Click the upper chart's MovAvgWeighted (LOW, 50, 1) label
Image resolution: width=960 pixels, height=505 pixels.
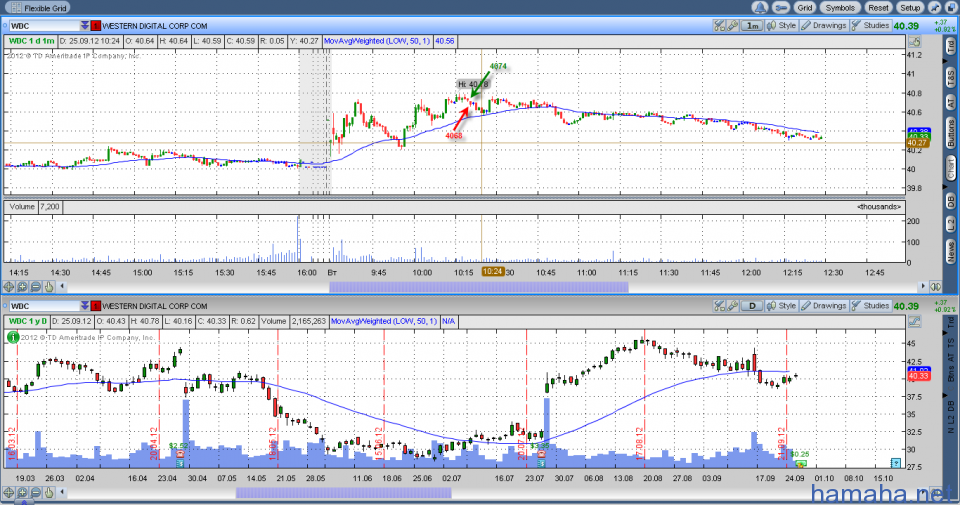tap(377, 41)
